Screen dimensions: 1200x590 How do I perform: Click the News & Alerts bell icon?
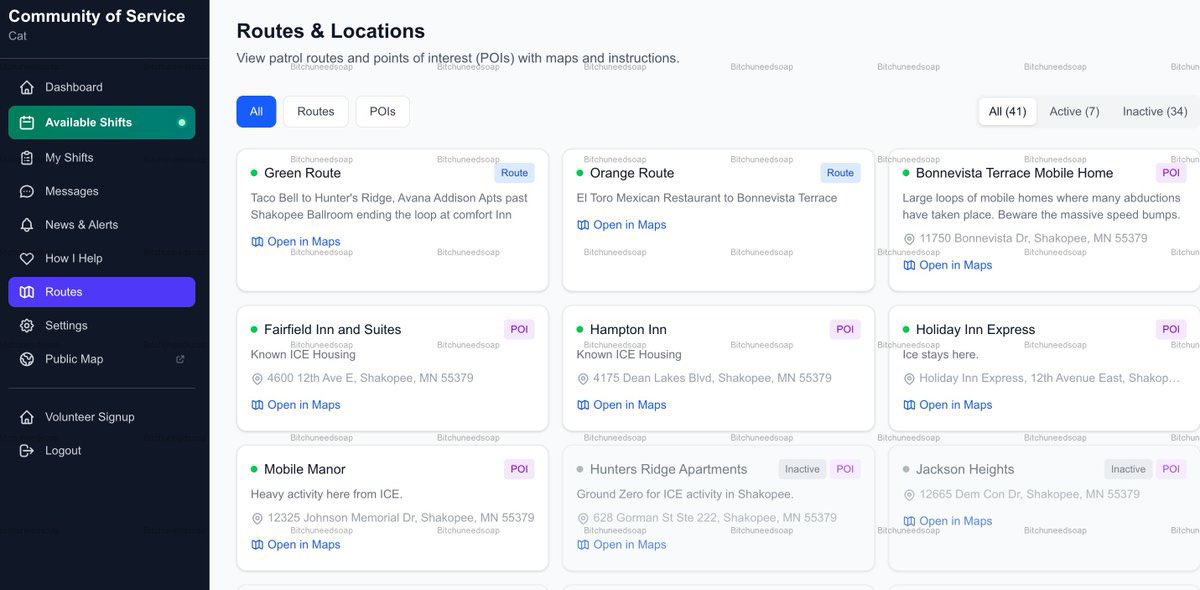tap(27, 225)
